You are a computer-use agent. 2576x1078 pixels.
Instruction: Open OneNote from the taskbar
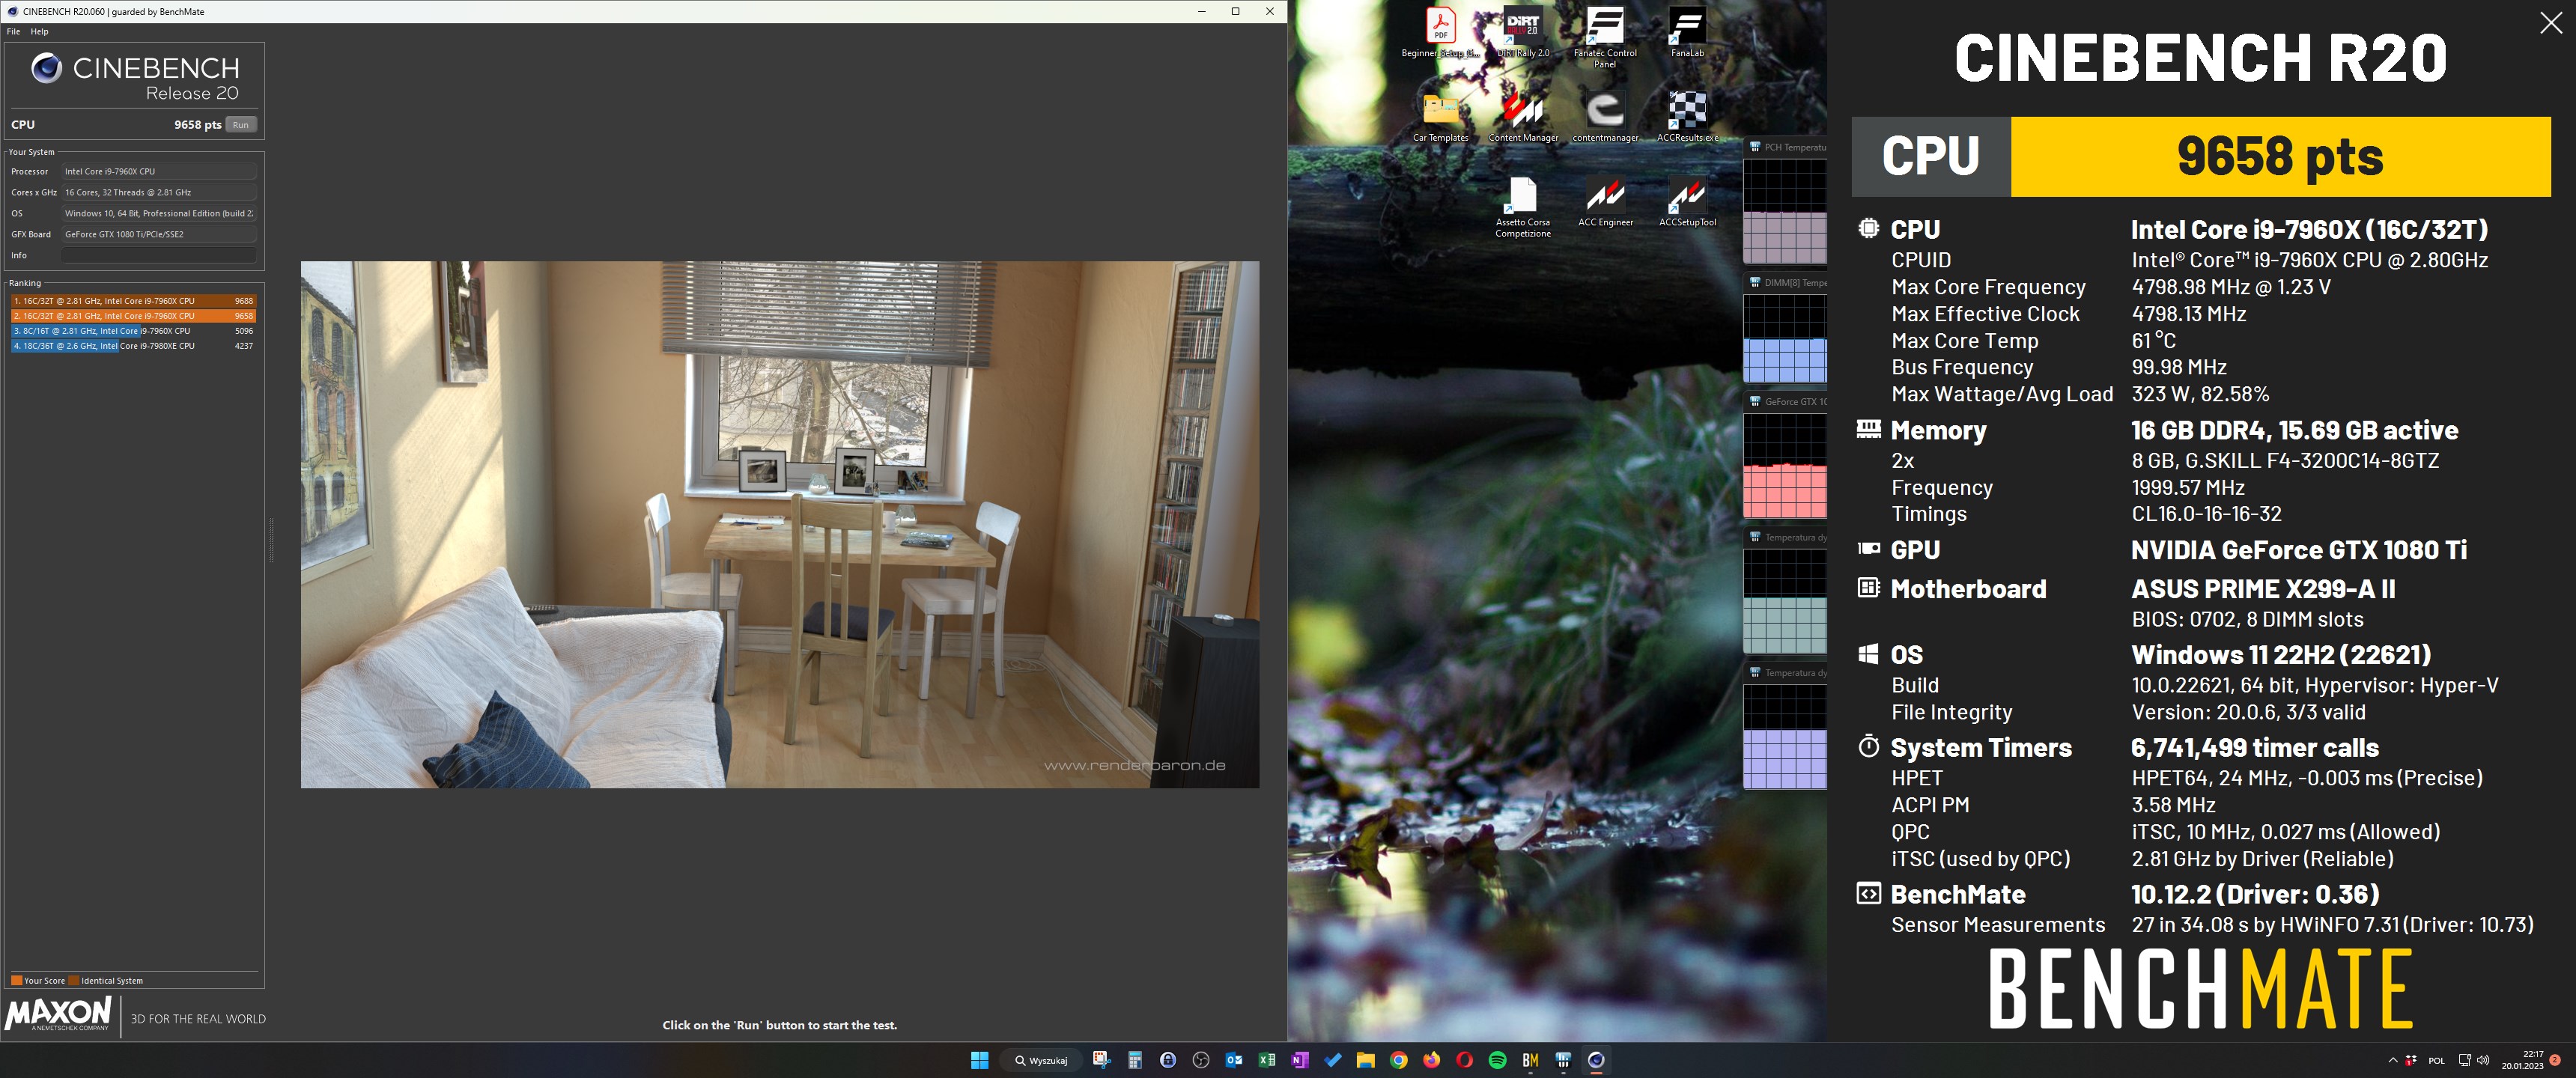click(x=1300, y=1060)
